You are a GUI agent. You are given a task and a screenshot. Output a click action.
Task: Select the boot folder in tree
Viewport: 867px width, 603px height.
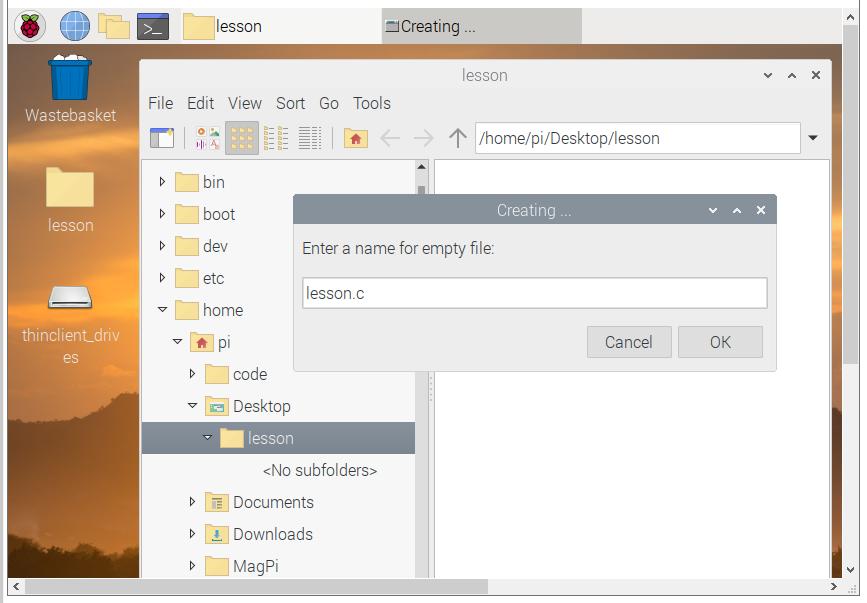pos(205,214)
